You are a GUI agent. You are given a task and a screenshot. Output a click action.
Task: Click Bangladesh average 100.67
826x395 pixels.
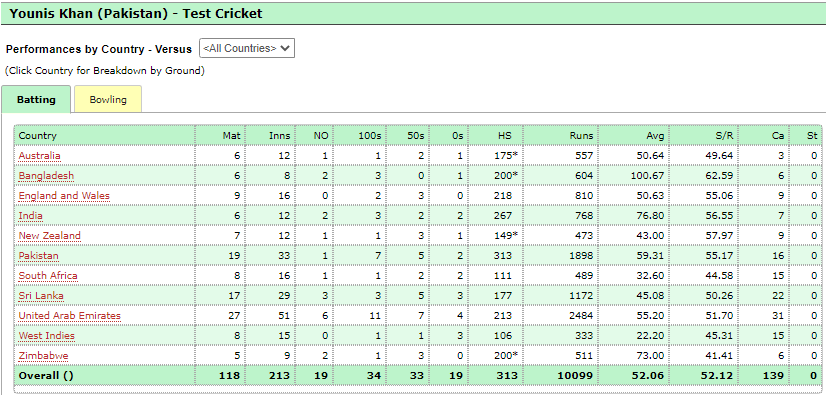click(647, 176)
